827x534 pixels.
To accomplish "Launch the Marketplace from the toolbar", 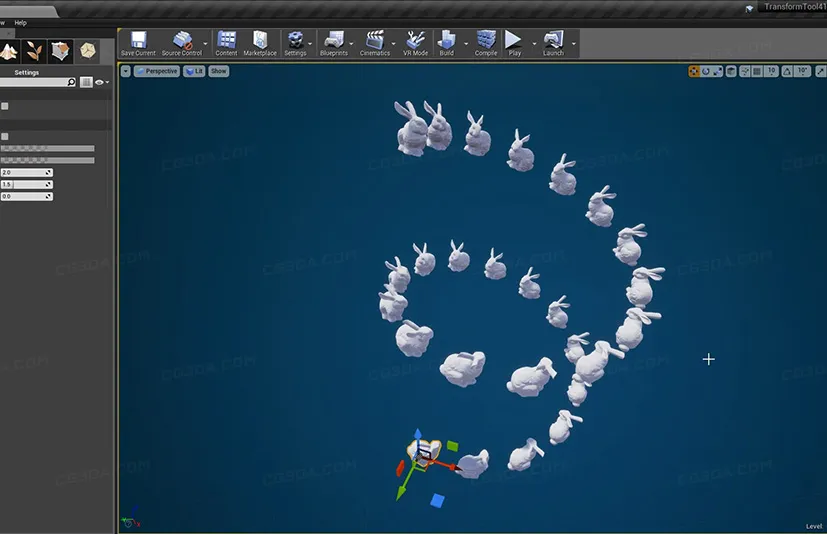I will pos(260,43).
